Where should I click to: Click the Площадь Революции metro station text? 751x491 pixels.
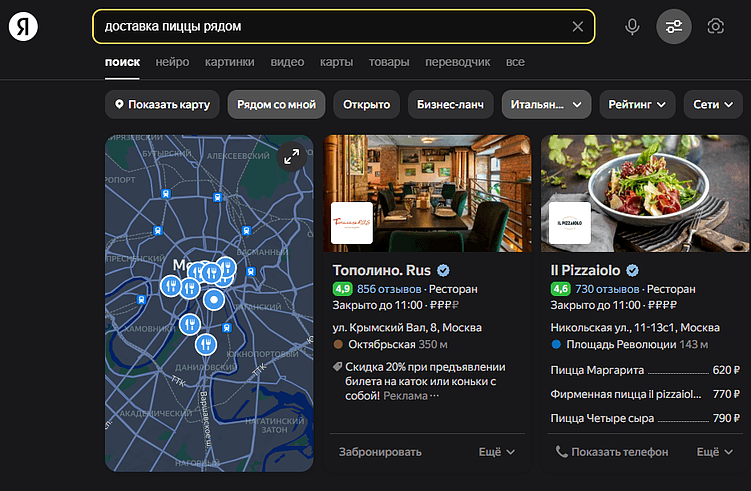[x=621, y=344]
